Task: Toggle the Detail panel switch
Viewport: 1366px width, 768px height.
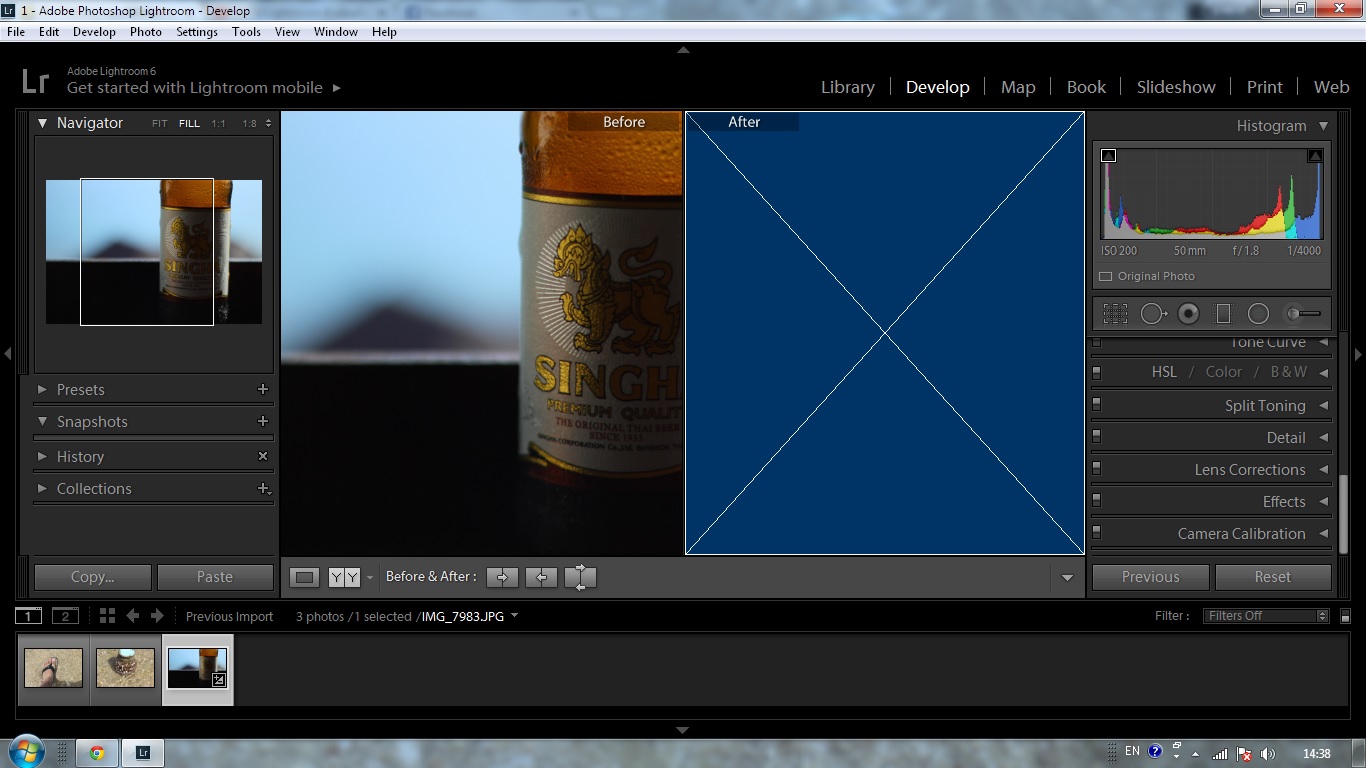Action: click(1097, 437)
